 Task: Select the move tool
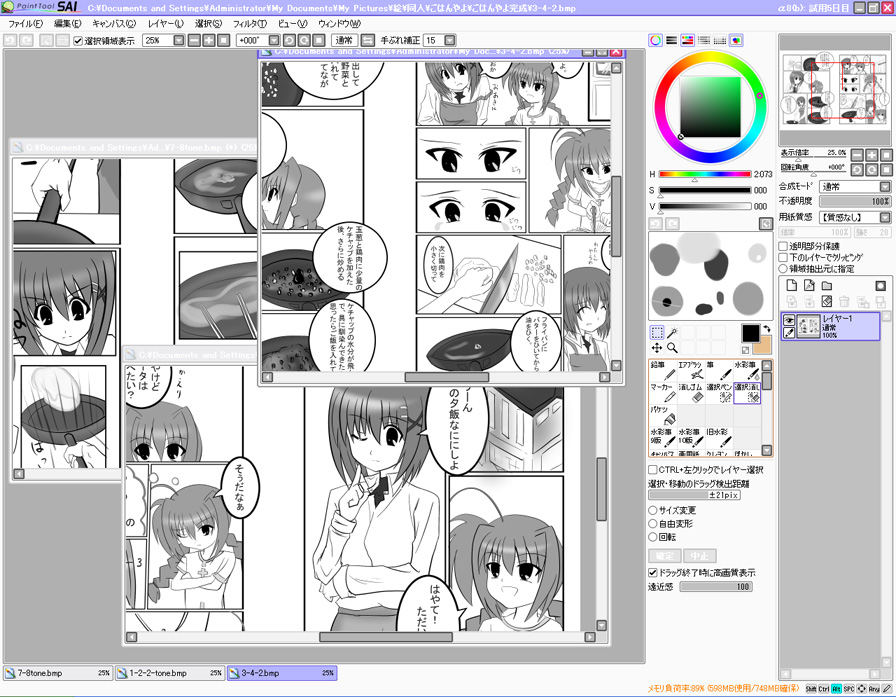657,347
